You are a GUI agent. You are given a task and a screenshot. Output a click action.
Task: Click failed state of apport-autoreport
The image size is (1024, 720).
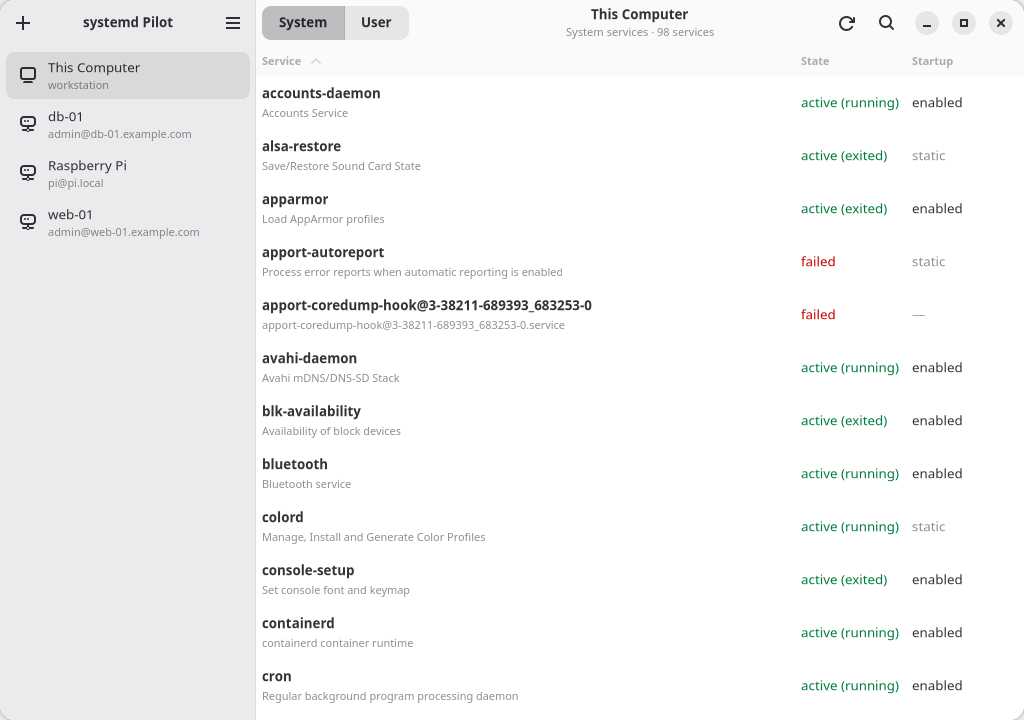(818, 261)
